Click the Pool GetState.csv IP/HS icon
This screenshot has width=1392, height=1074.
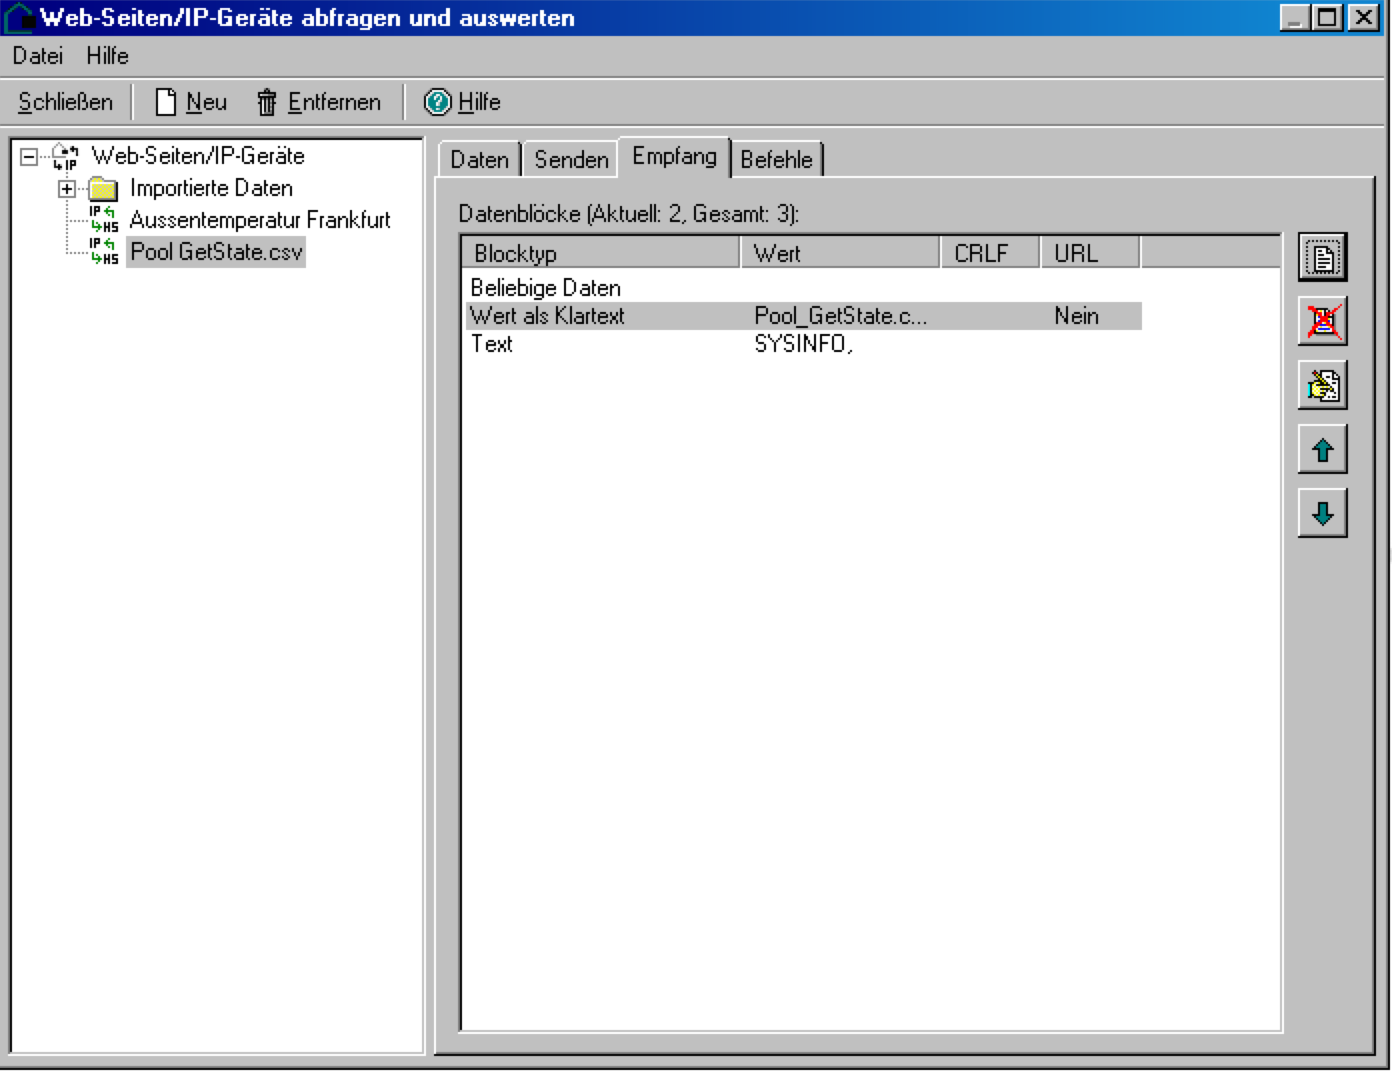[103, 252]
